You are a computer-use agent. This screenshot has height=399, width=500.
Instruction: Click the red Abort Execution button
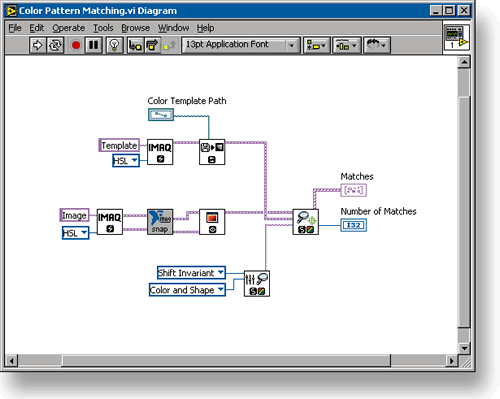pyautogui.click(x=76, y=45)
